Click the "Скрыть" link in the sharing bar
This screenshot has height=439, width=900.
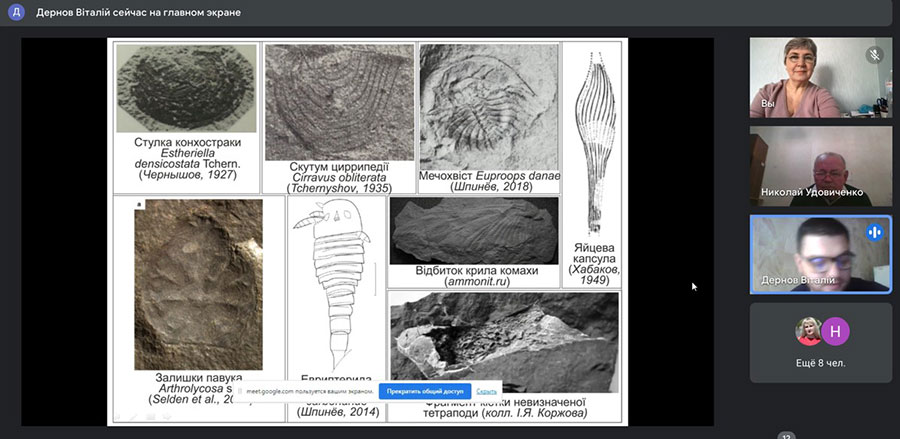[x=487, y=391]
